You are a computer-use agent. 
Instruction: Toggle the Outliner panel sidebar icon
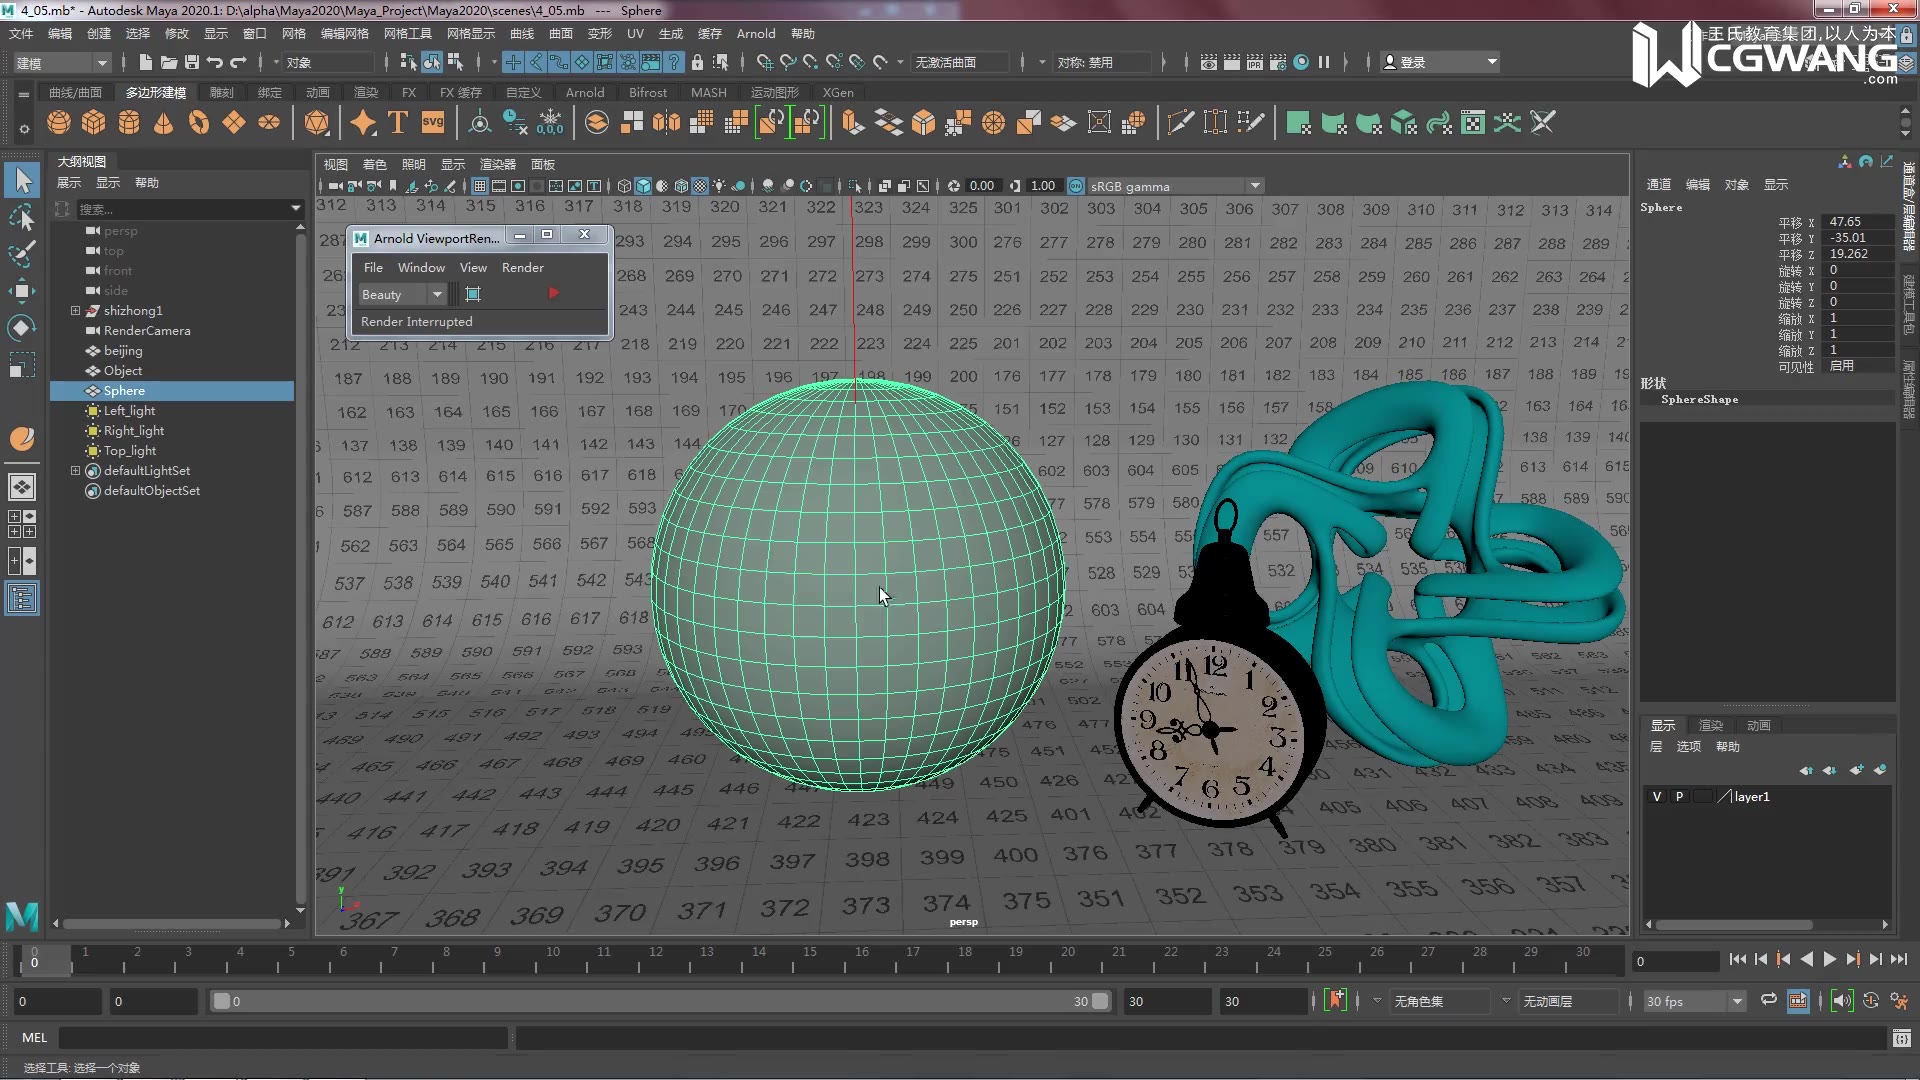pyautogui.click(x=22, y=599)
